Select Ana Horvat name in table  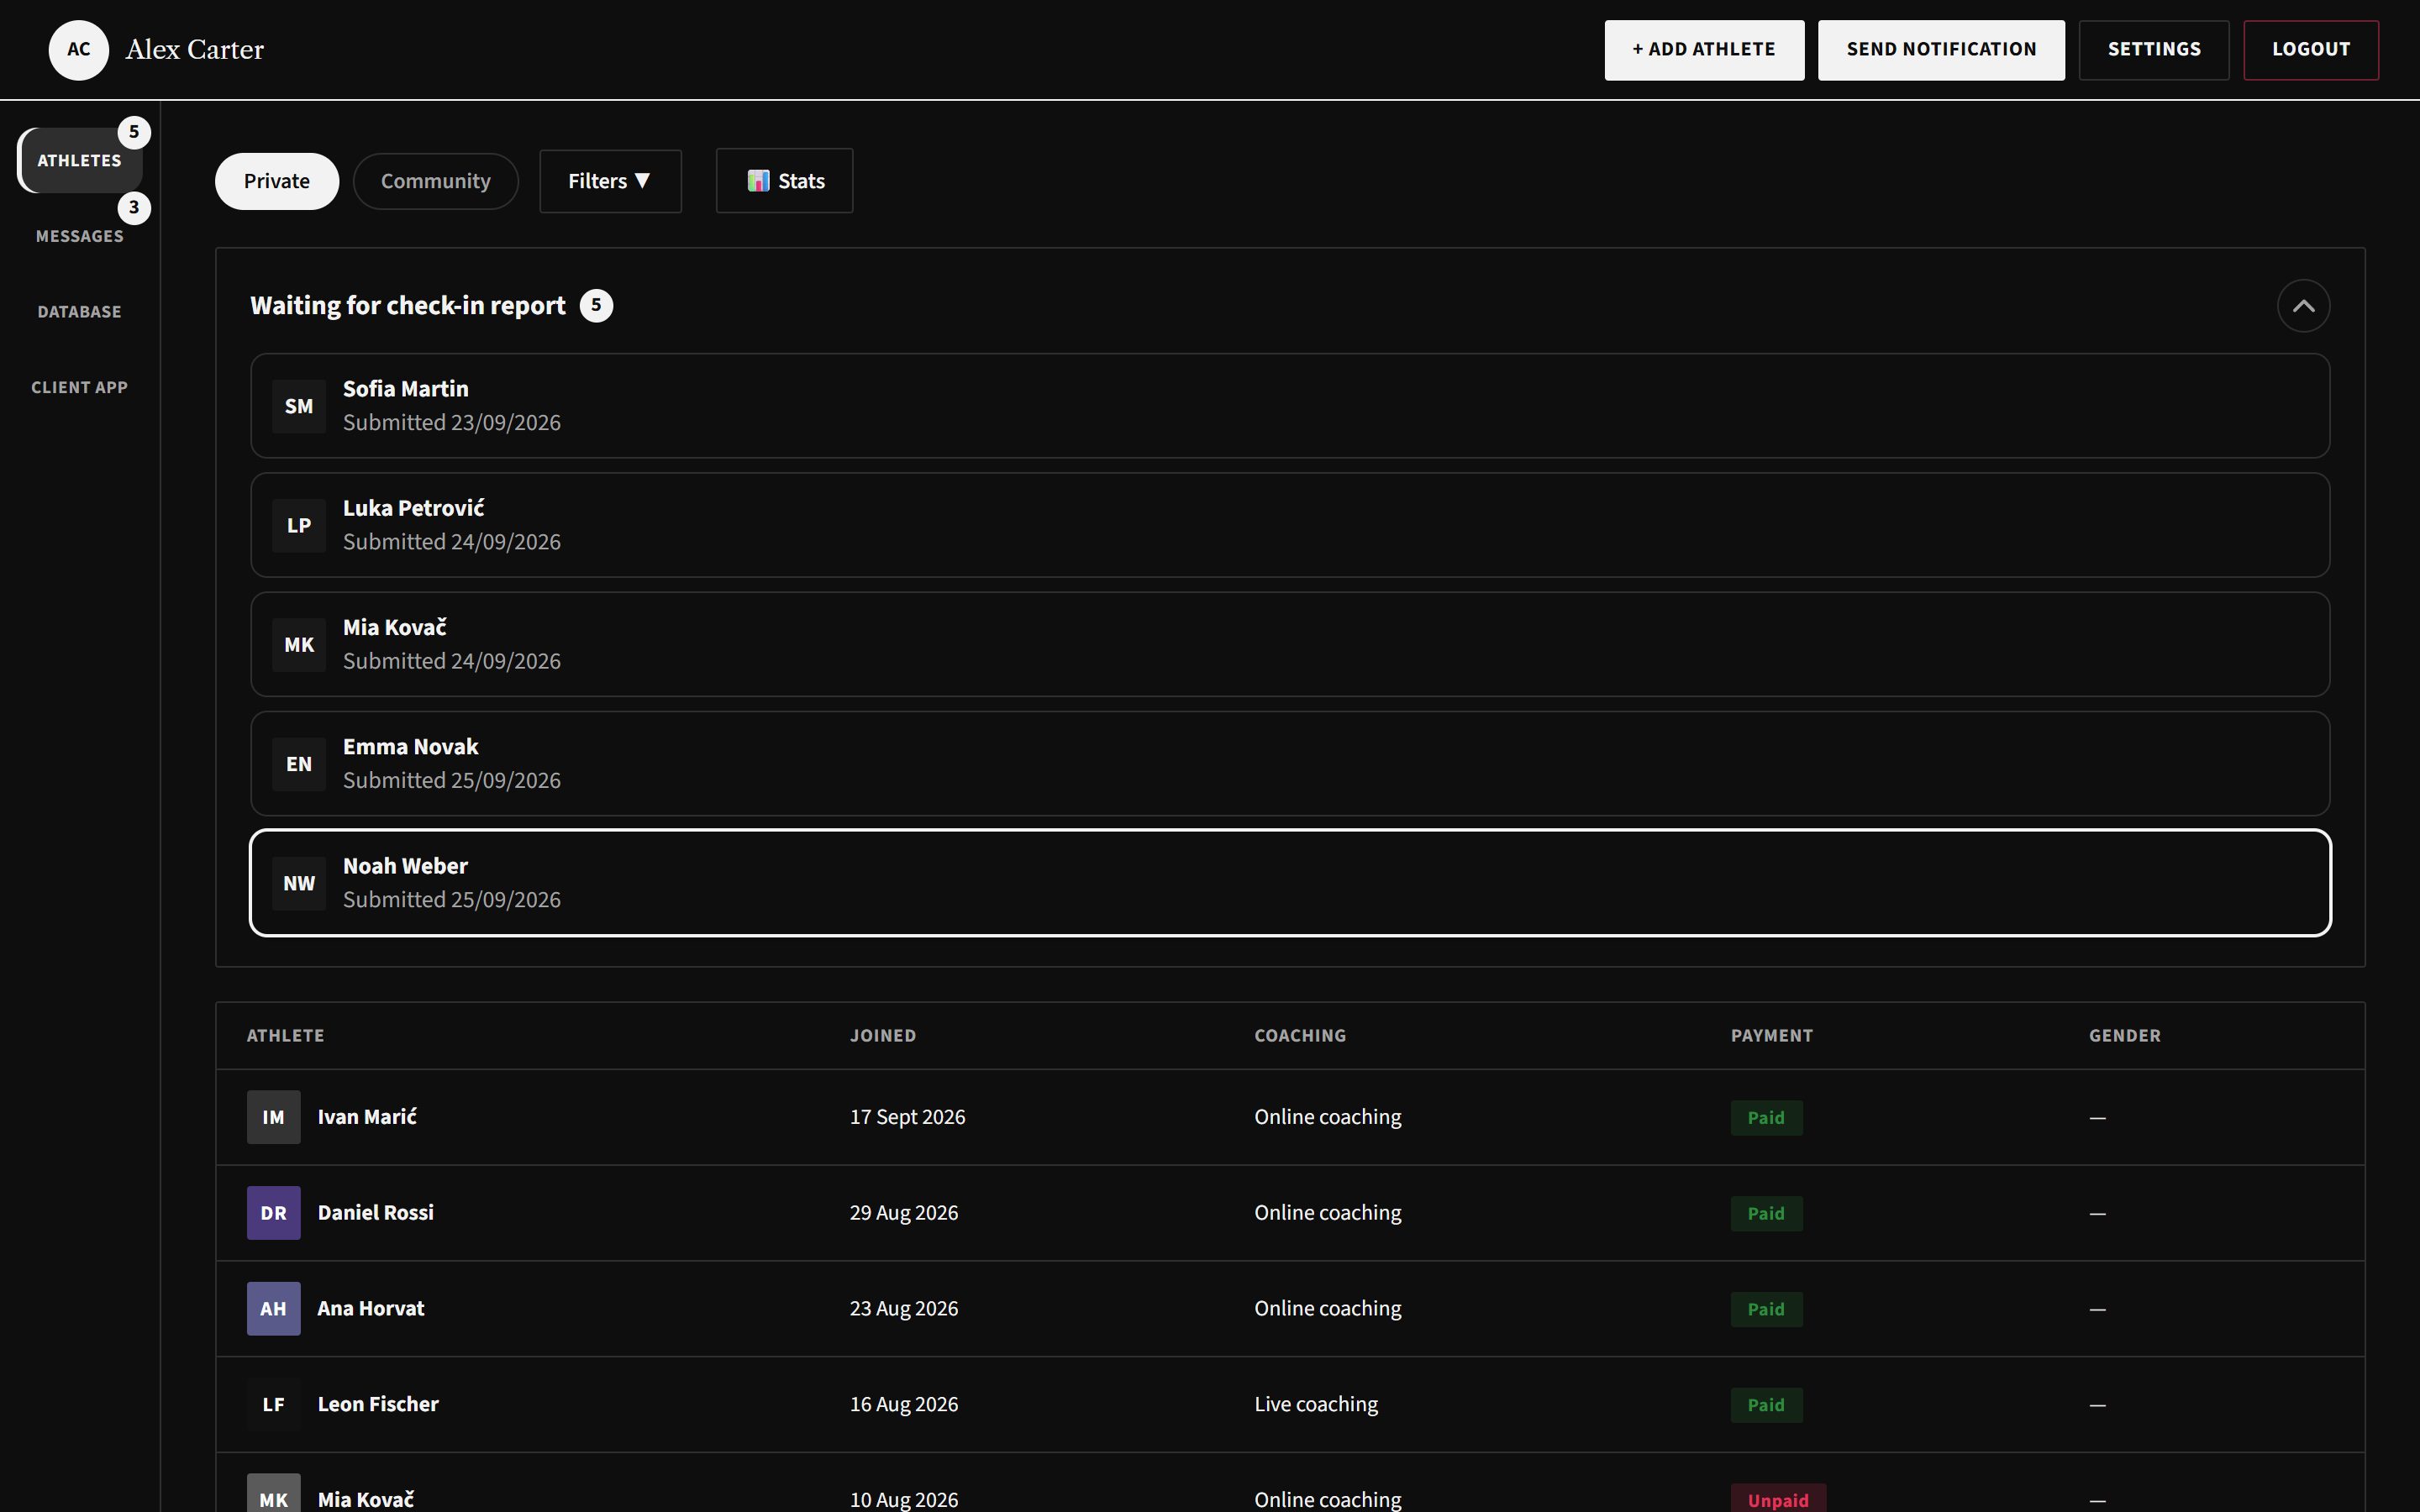click(371, 1309)
